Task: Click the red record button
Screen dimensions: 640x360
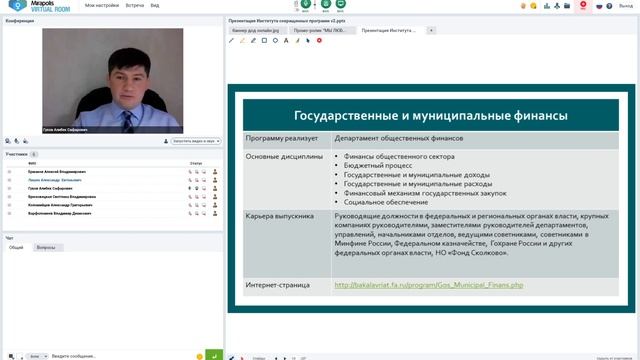Action: pyautogui.click(x=583, y=5)
